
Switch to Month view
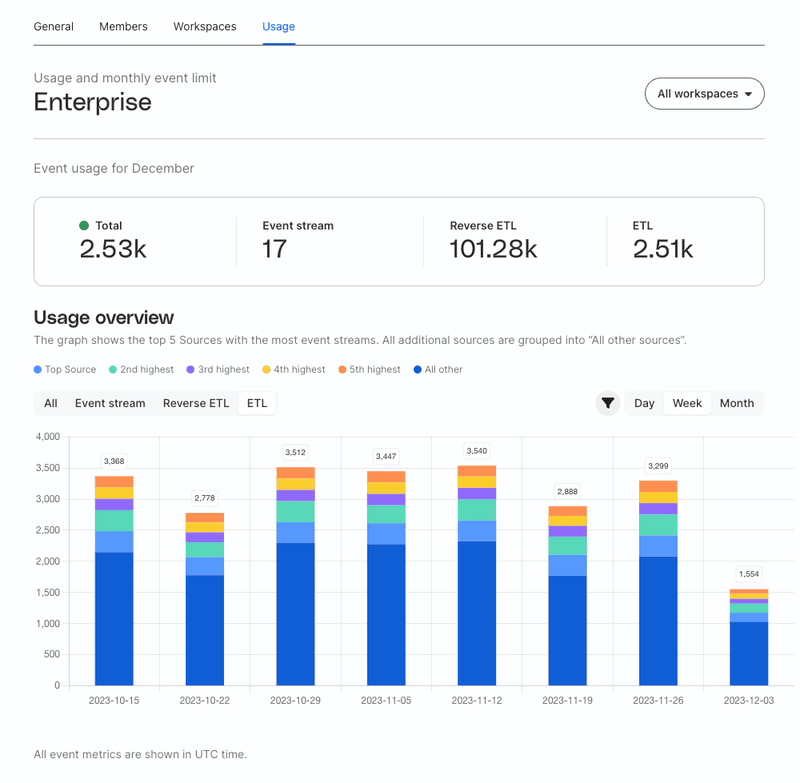click(x=737, y=403)
